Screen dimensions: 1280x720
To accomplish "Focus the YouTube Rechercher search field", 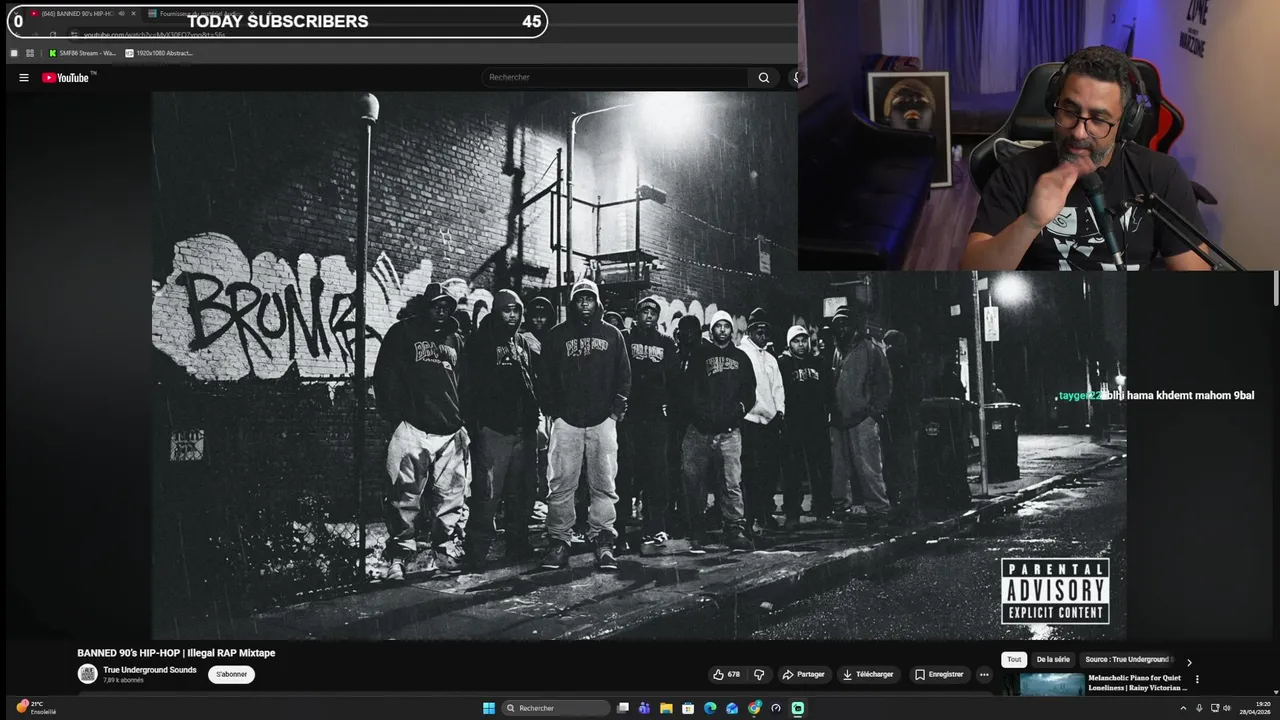I will [x=615, y=77].
